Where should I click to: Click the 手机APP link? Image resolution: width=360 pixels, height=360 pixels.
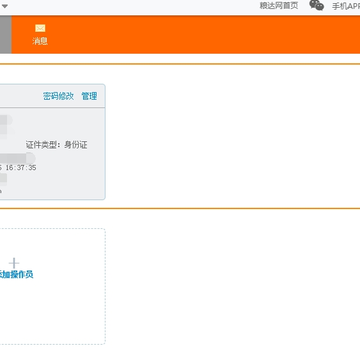coord(346,6)
